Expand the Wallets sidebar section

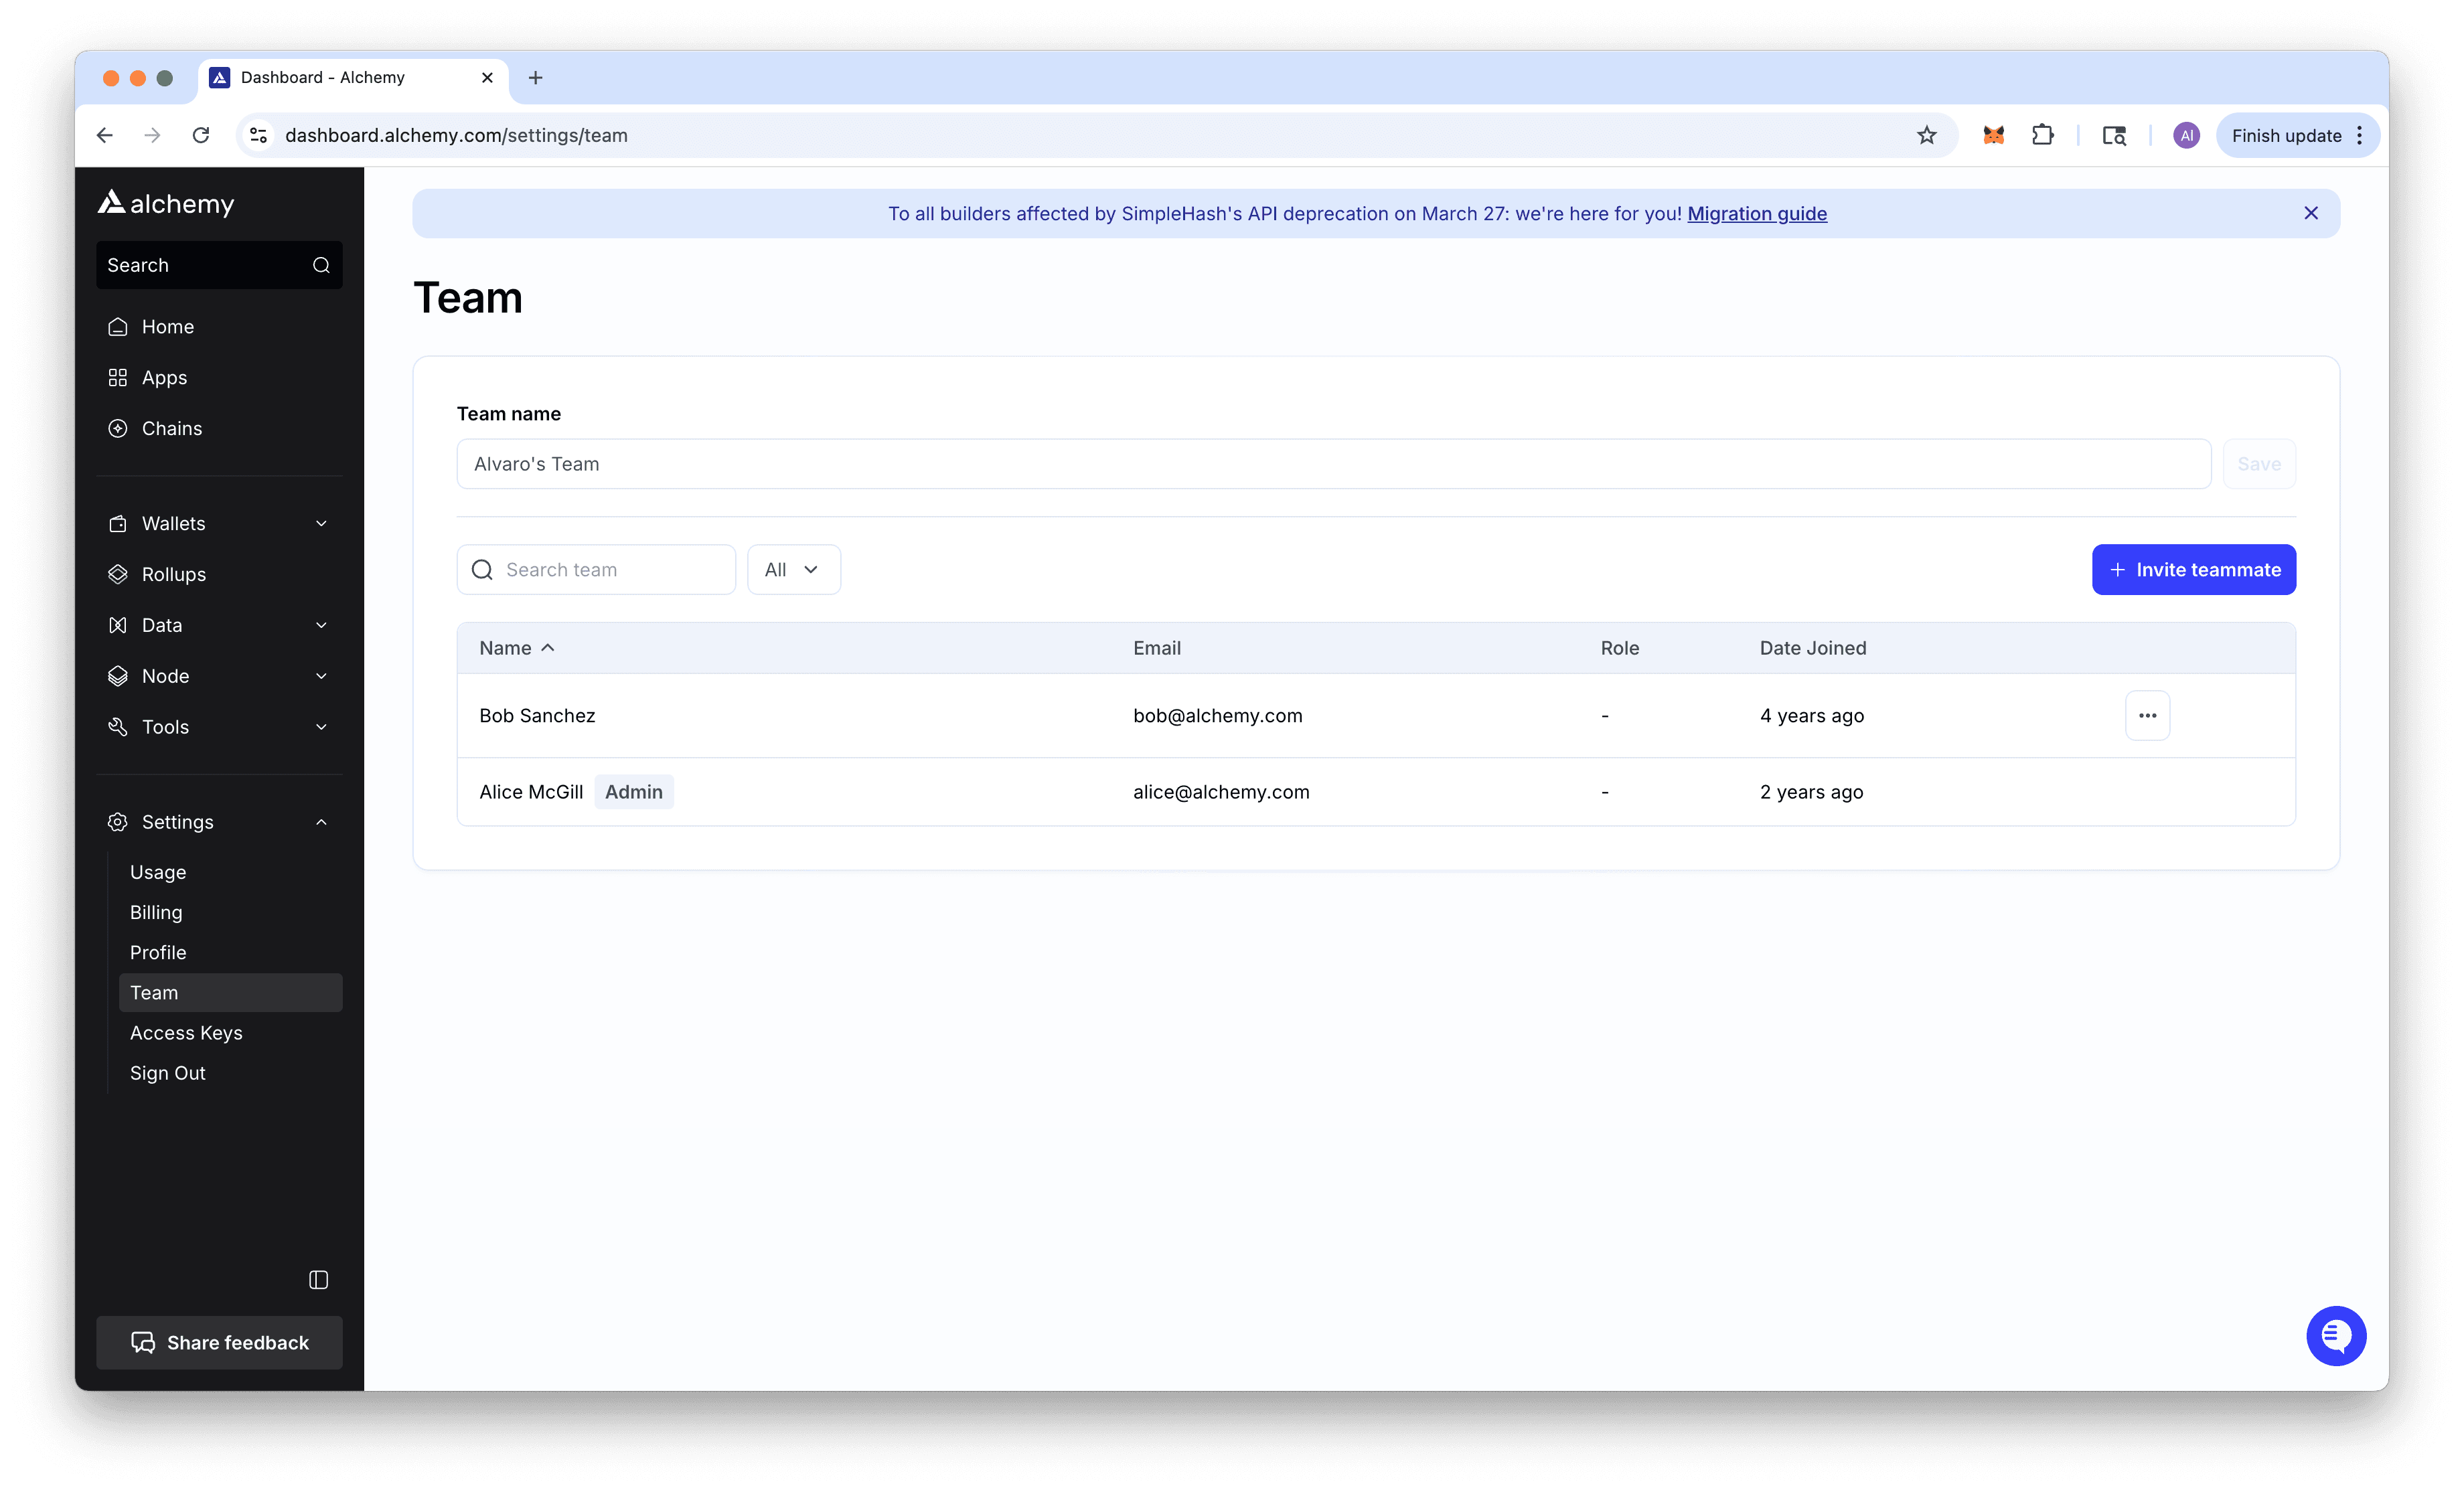pyautogui.click(x=219, y=524)
